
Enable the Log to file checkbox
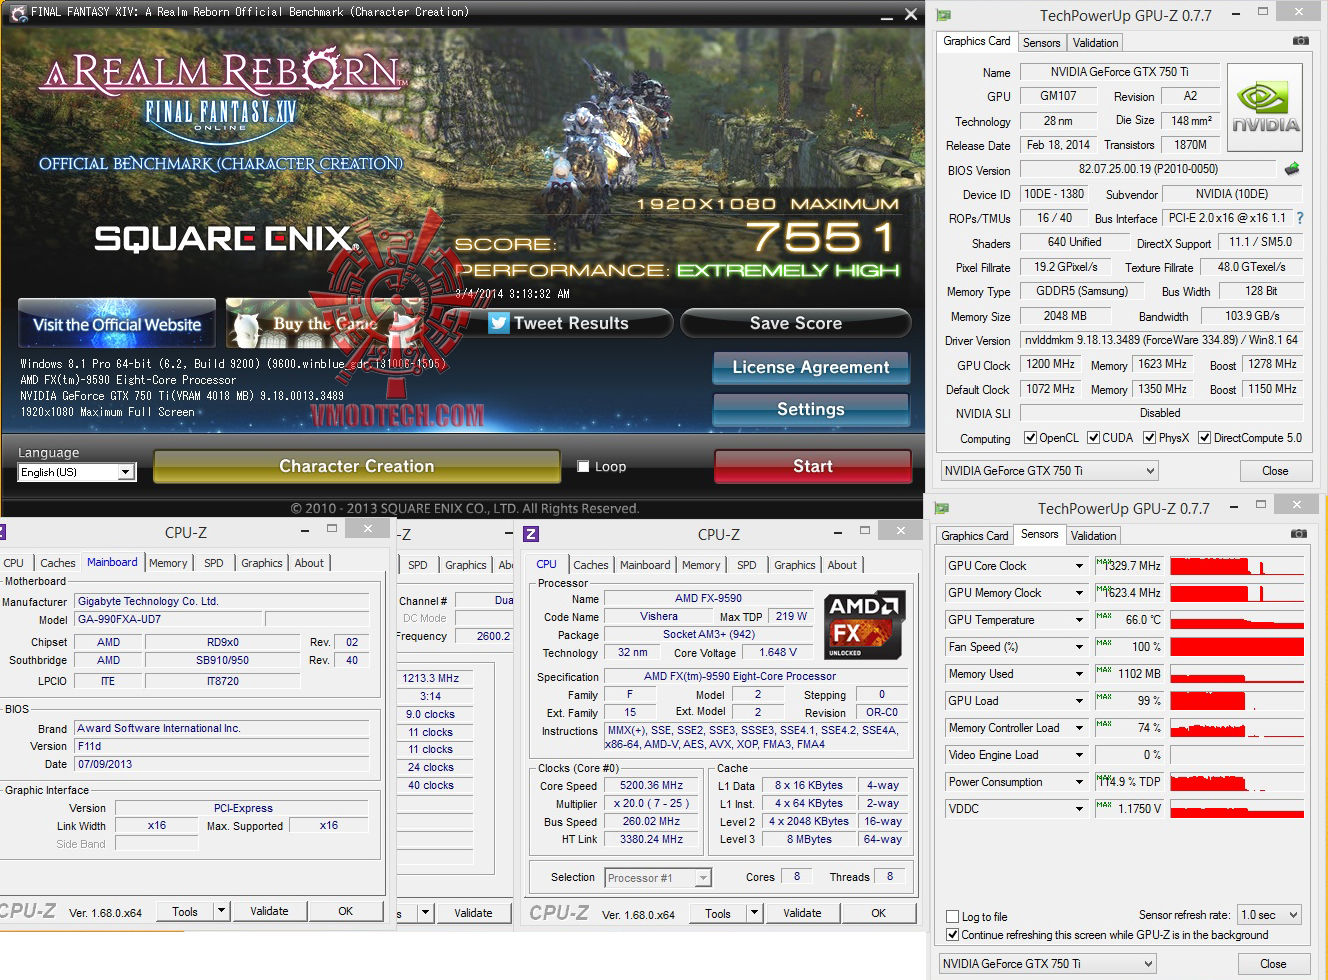952,917
